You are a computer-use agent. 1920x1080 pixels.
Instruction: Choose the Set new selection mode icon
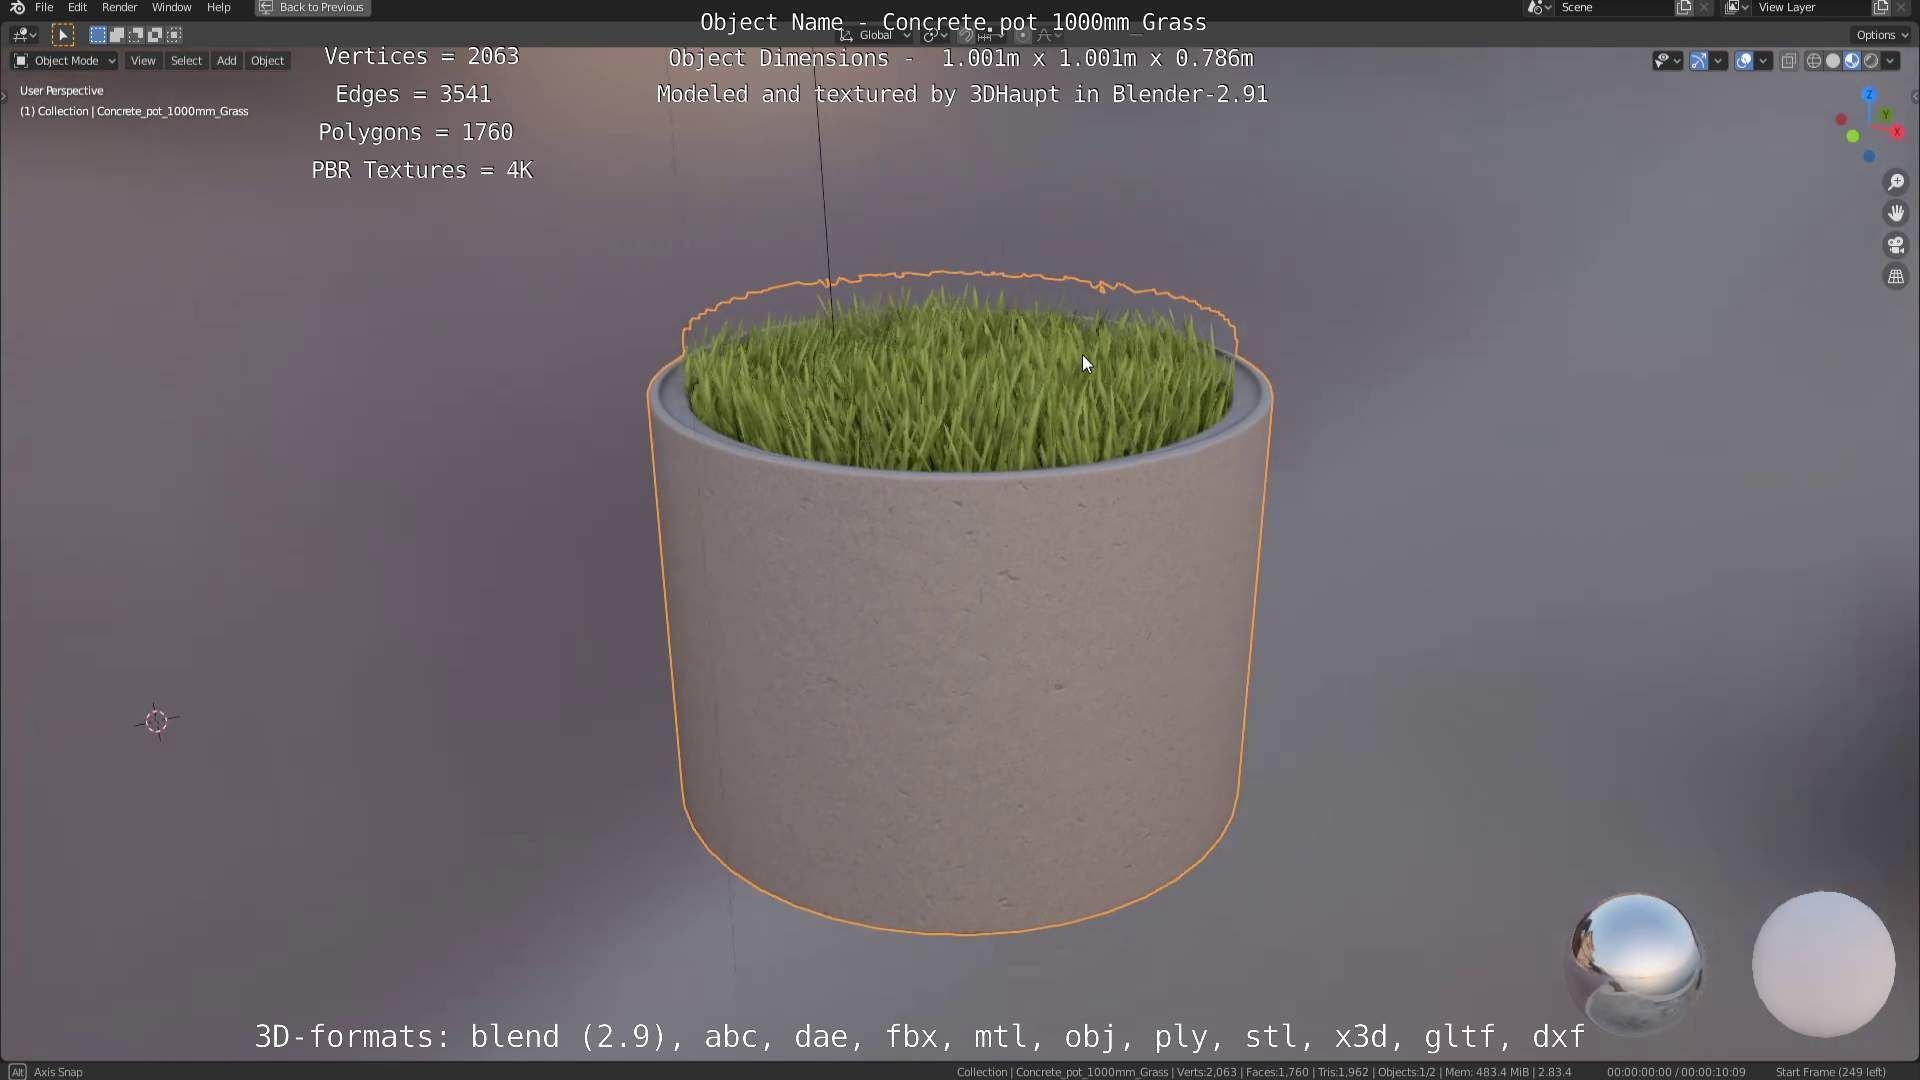(98, 35)
